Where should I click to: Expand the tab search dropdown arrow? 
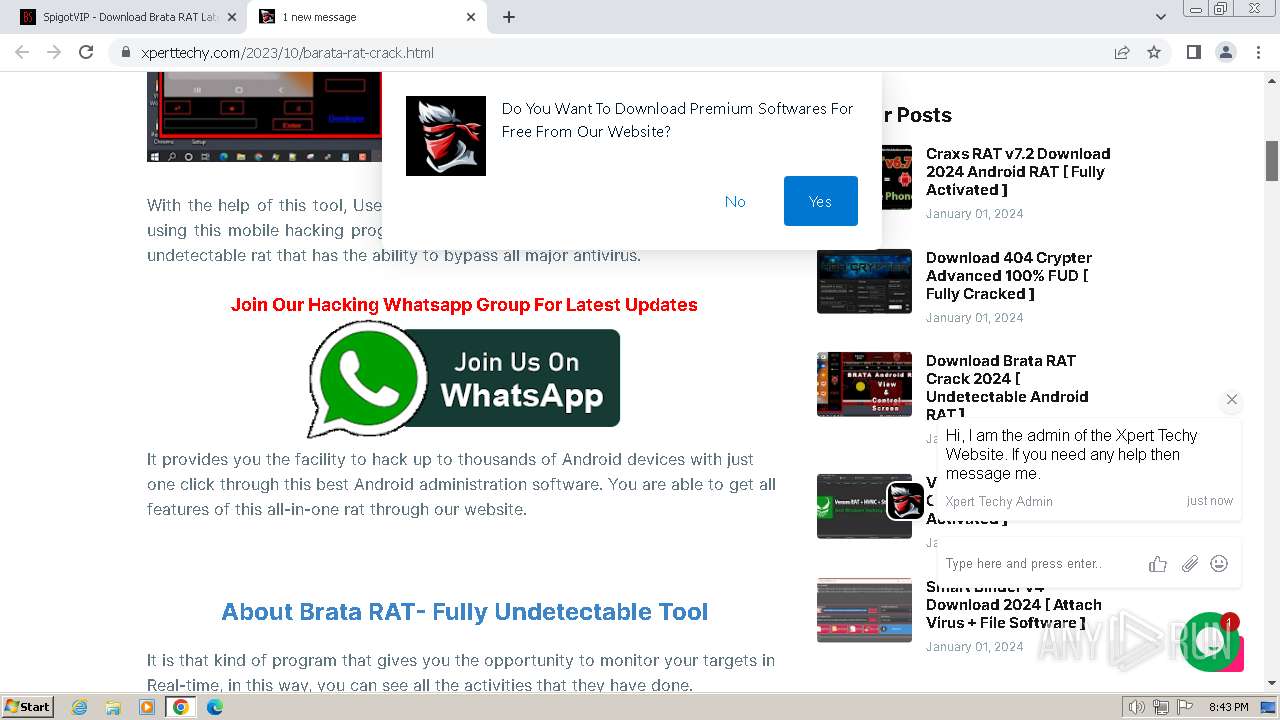pos(1161,17)
